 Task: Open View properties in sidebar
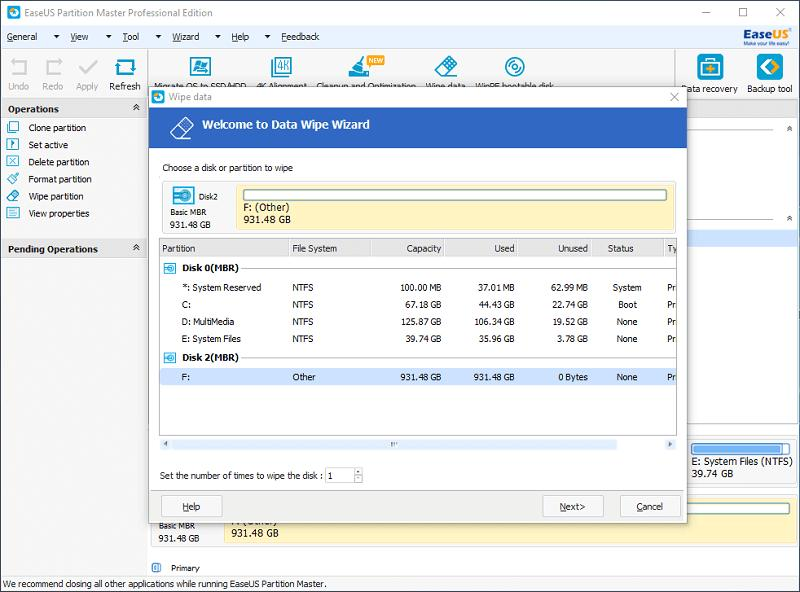point(59,213)
